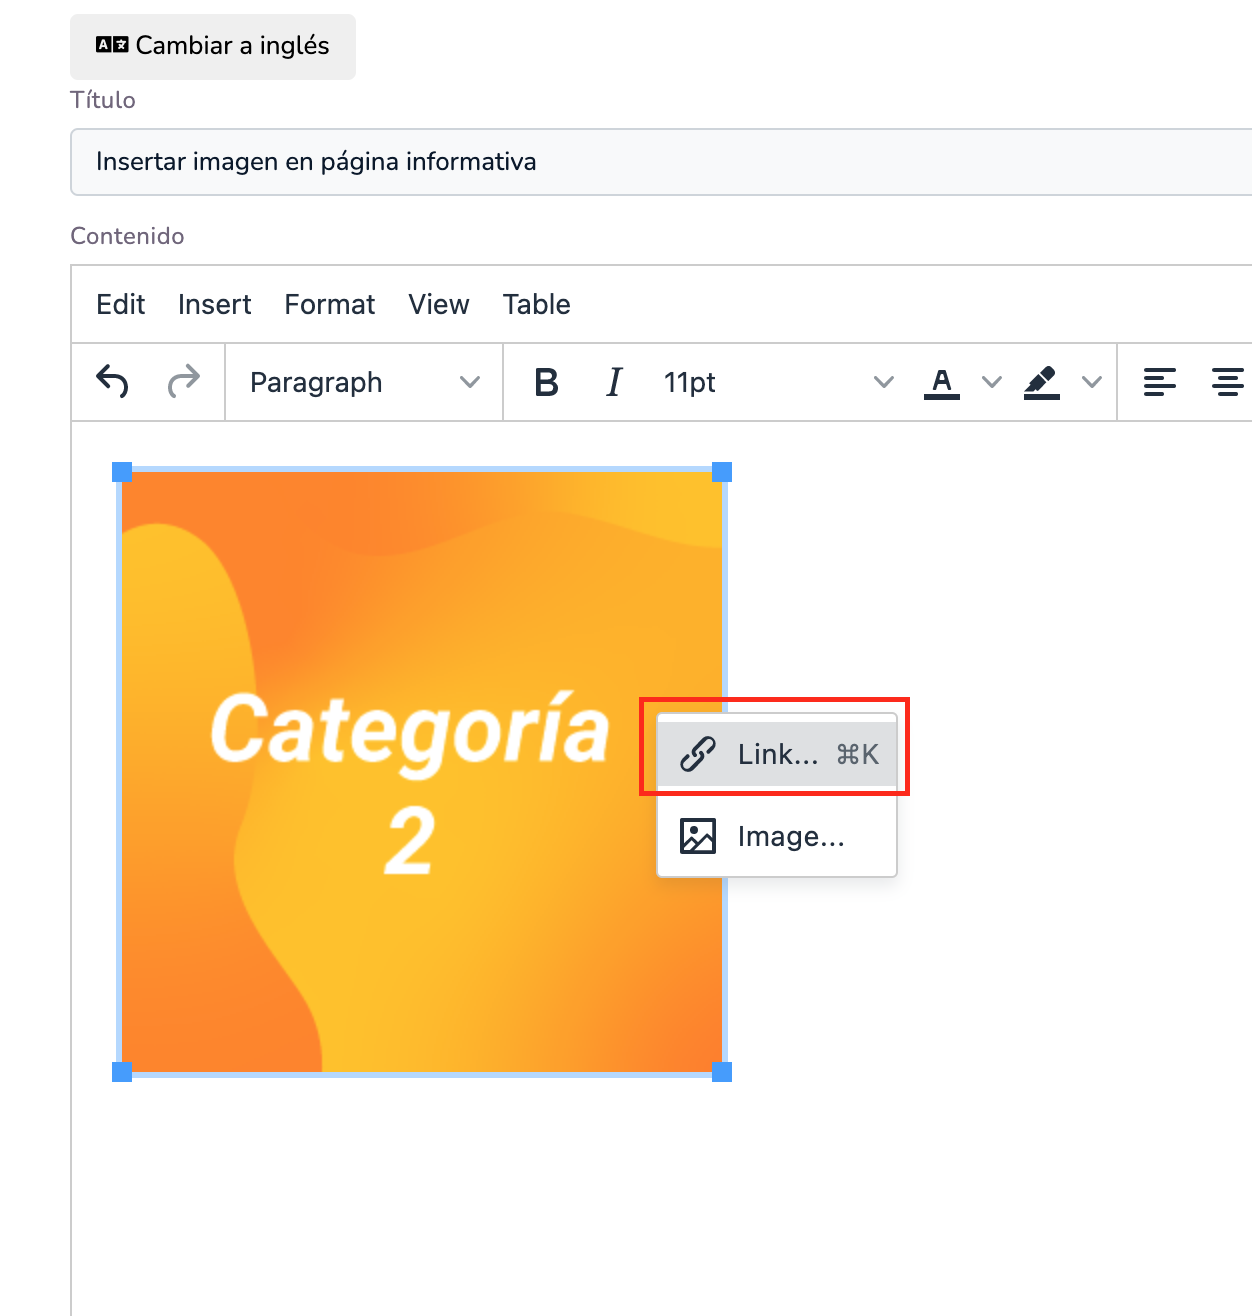Open the Paragraph block format dropdown
This screenshot has width=1252, height=1316.
click(x=364, y=382)
